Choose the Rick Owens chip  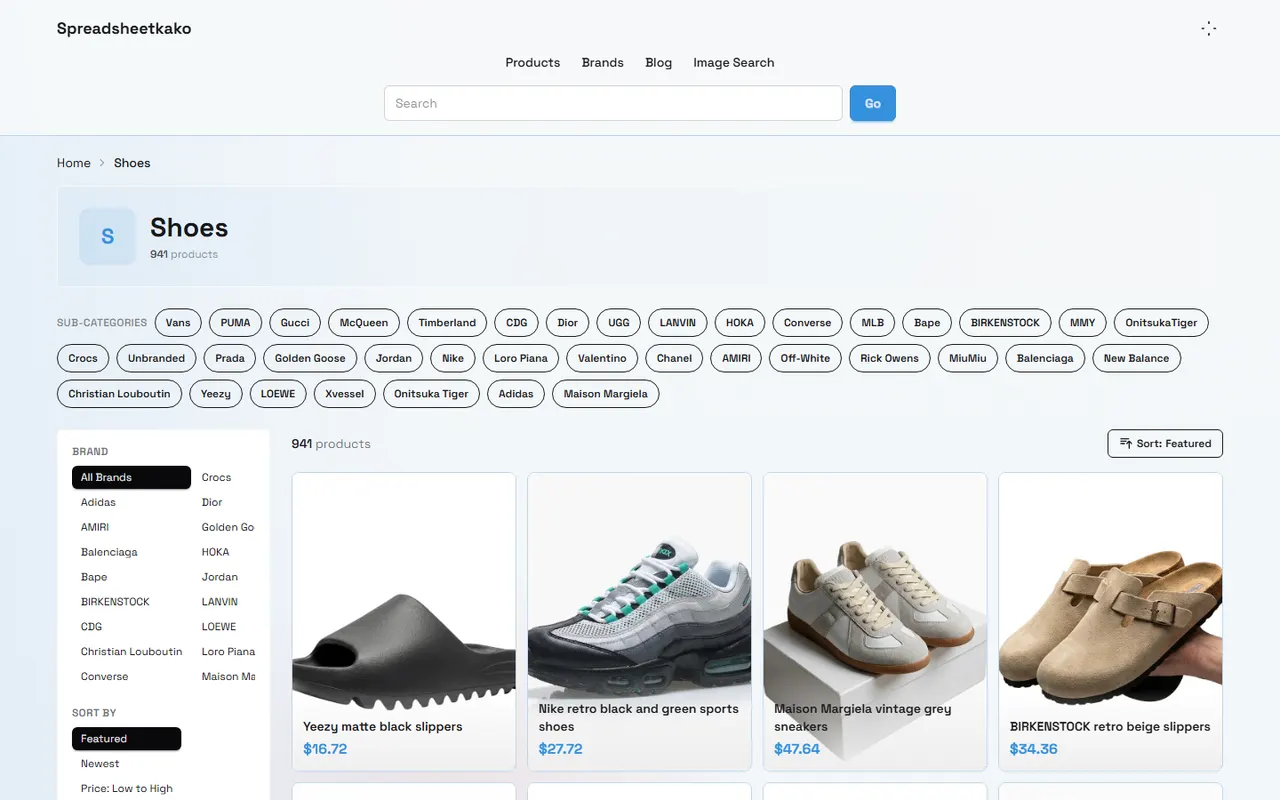click(x=890, y=358)
